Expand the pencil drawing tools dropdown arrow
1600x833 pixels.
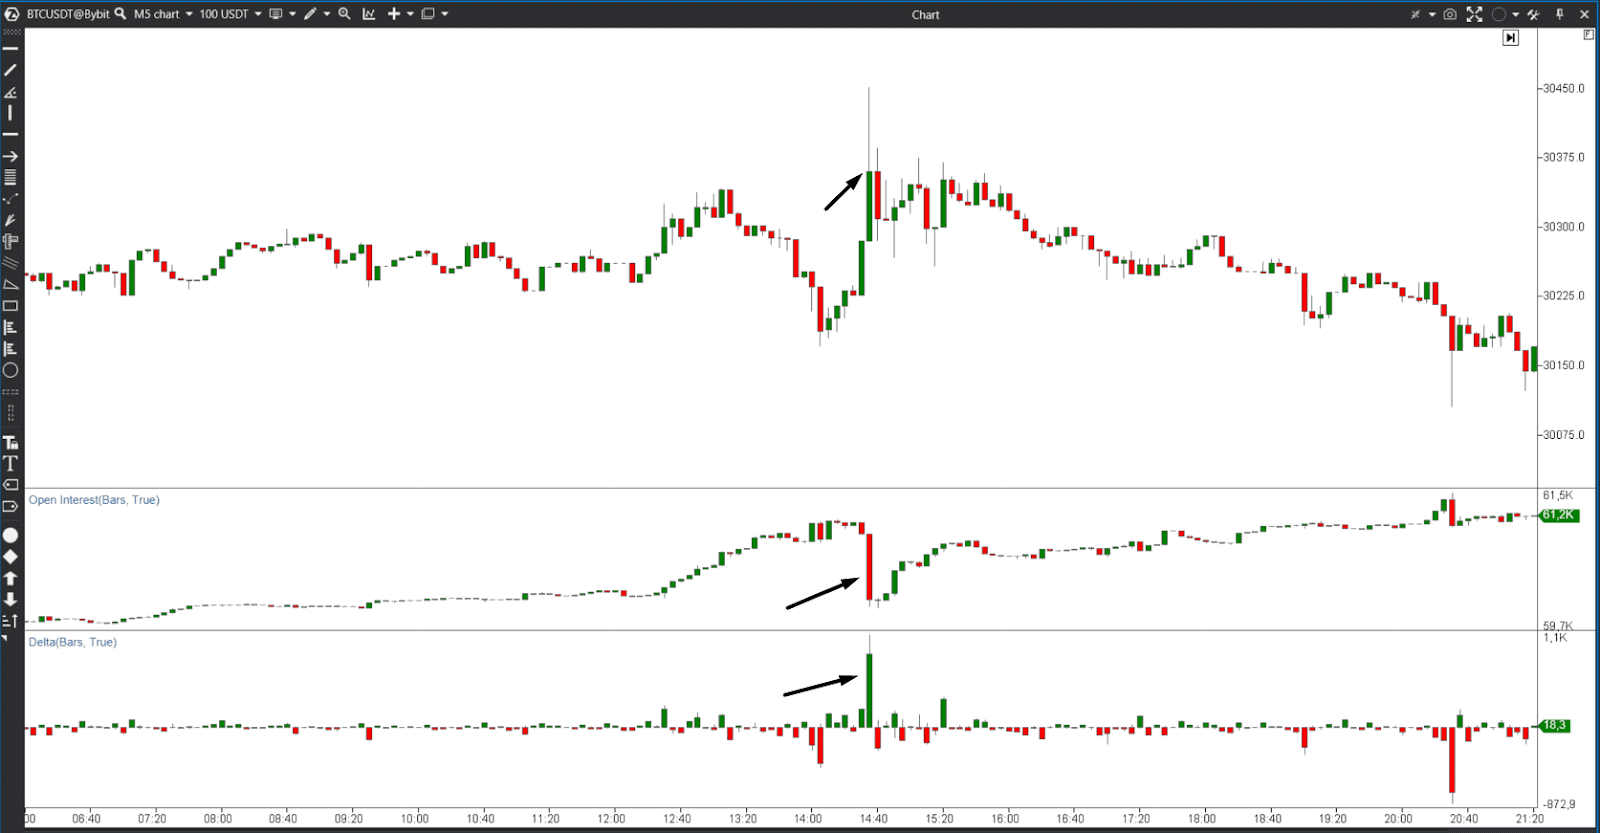pyautogui.click(x=327, y=14)
